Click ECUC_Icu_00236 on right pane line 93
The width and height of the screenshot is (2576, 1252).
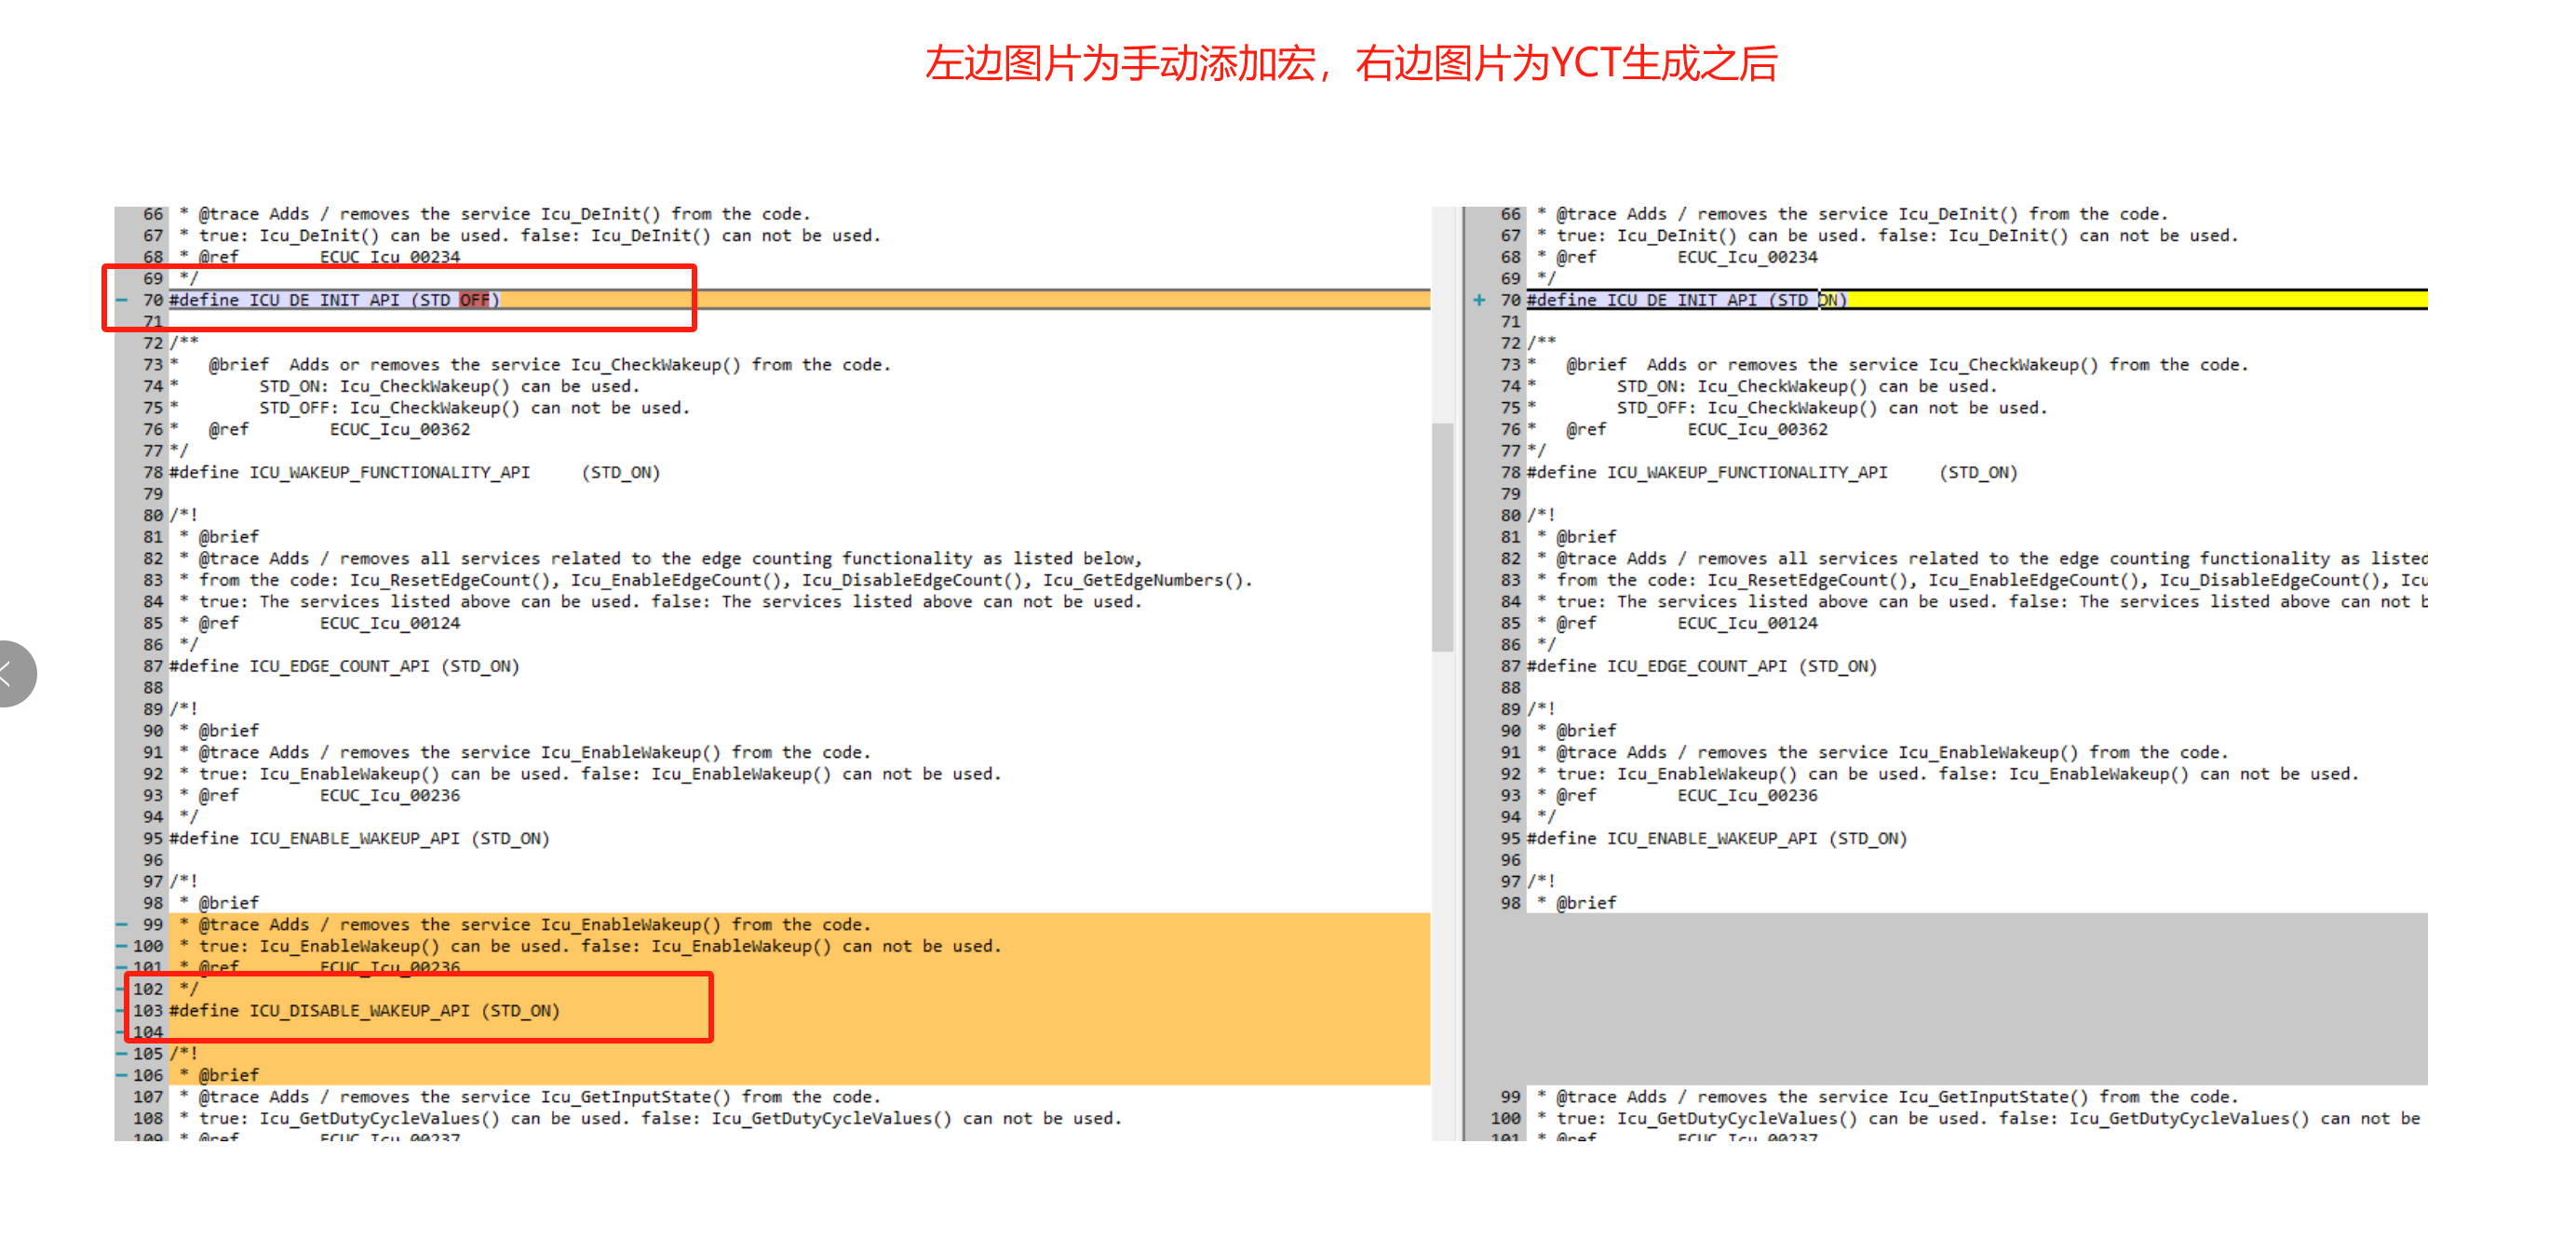[x=1748, y=795]
